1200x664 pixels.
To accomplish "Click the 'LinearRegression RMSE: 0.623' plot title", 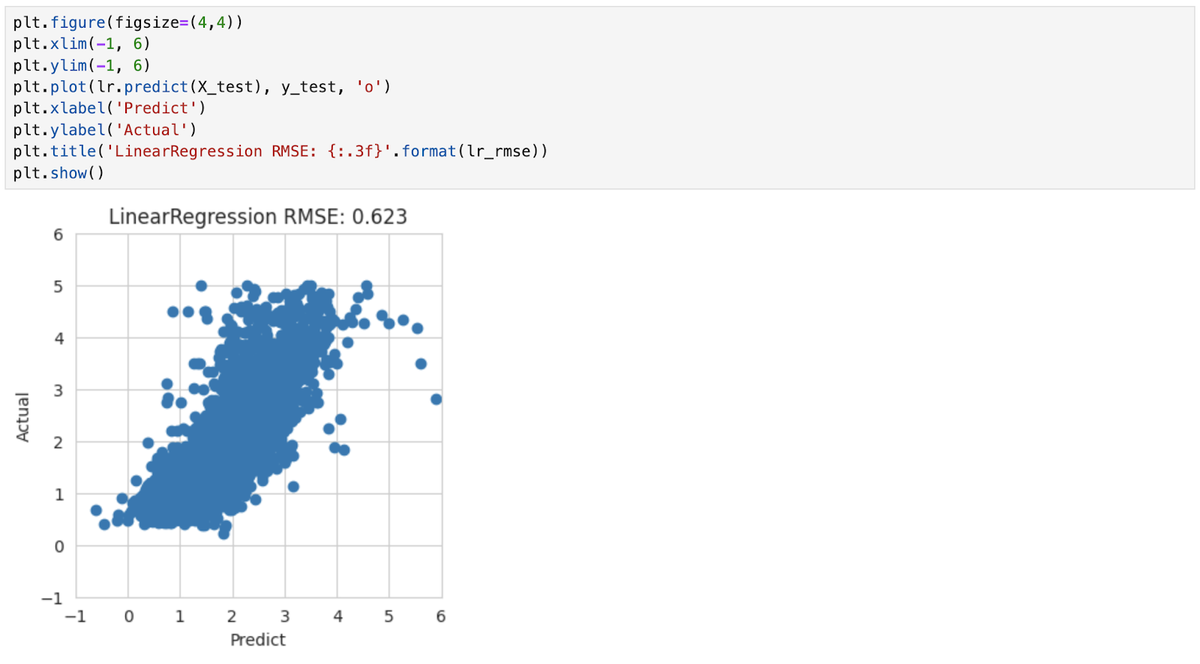I will coord(257,216).
